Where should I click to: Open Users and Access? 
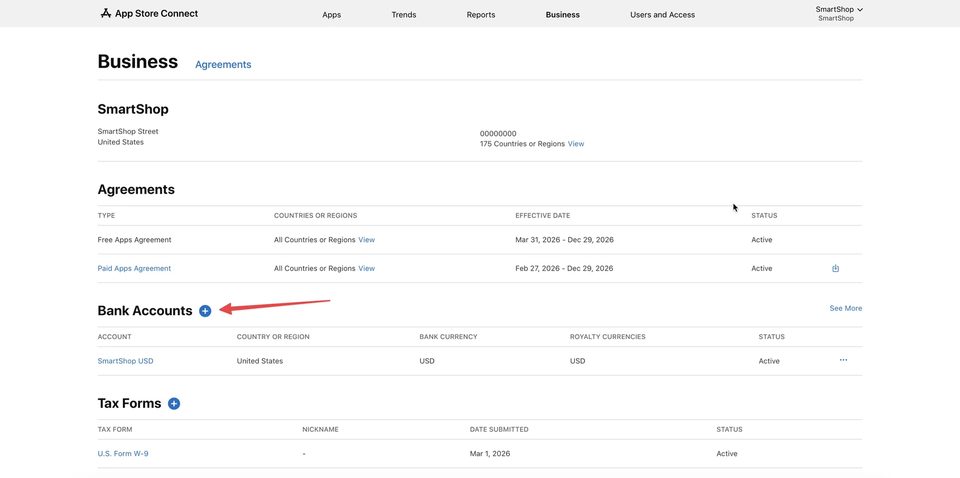point(662,15)
